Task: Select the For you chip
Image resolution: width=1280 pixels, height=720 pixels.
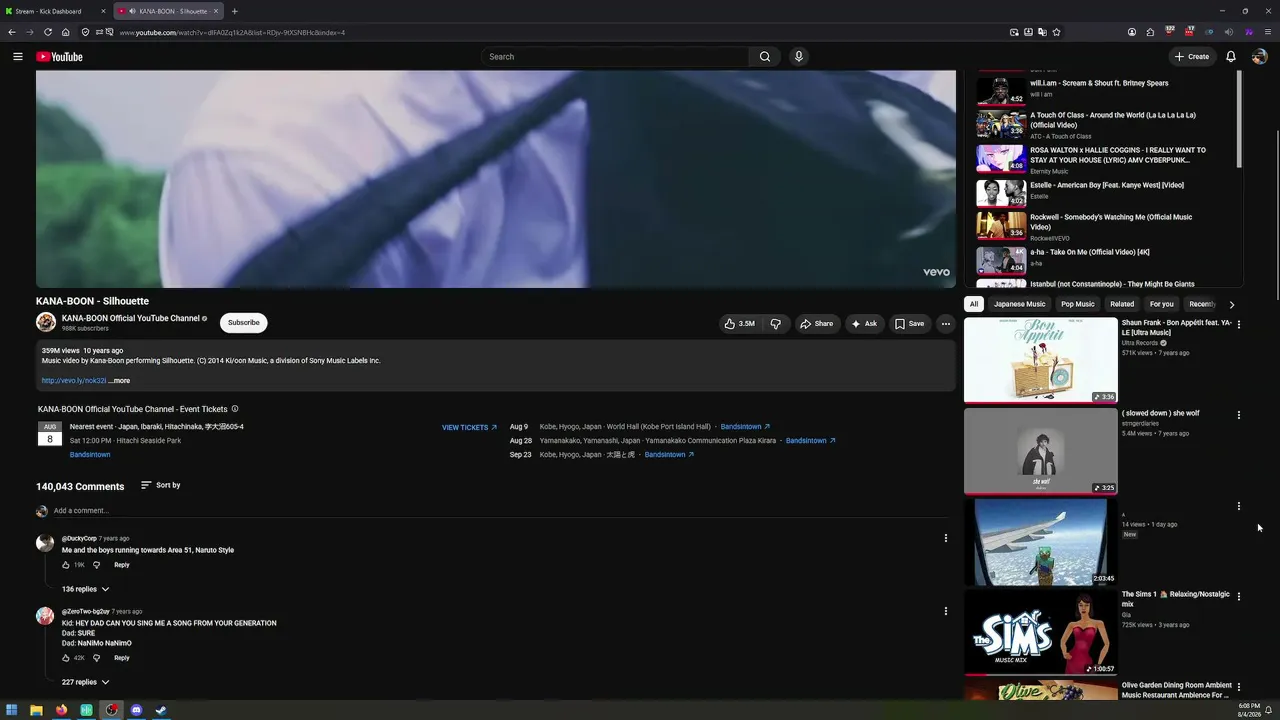Action: pos(1161,304)
